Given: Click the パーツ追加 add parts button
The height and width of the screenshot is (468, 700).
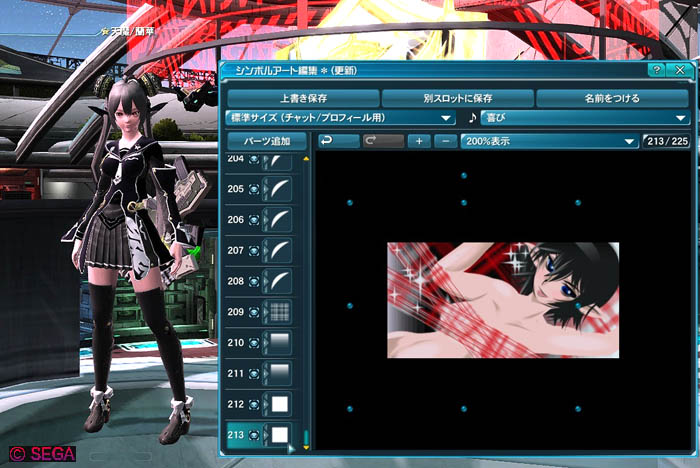Looking at the screenshot, I should 267,141.
